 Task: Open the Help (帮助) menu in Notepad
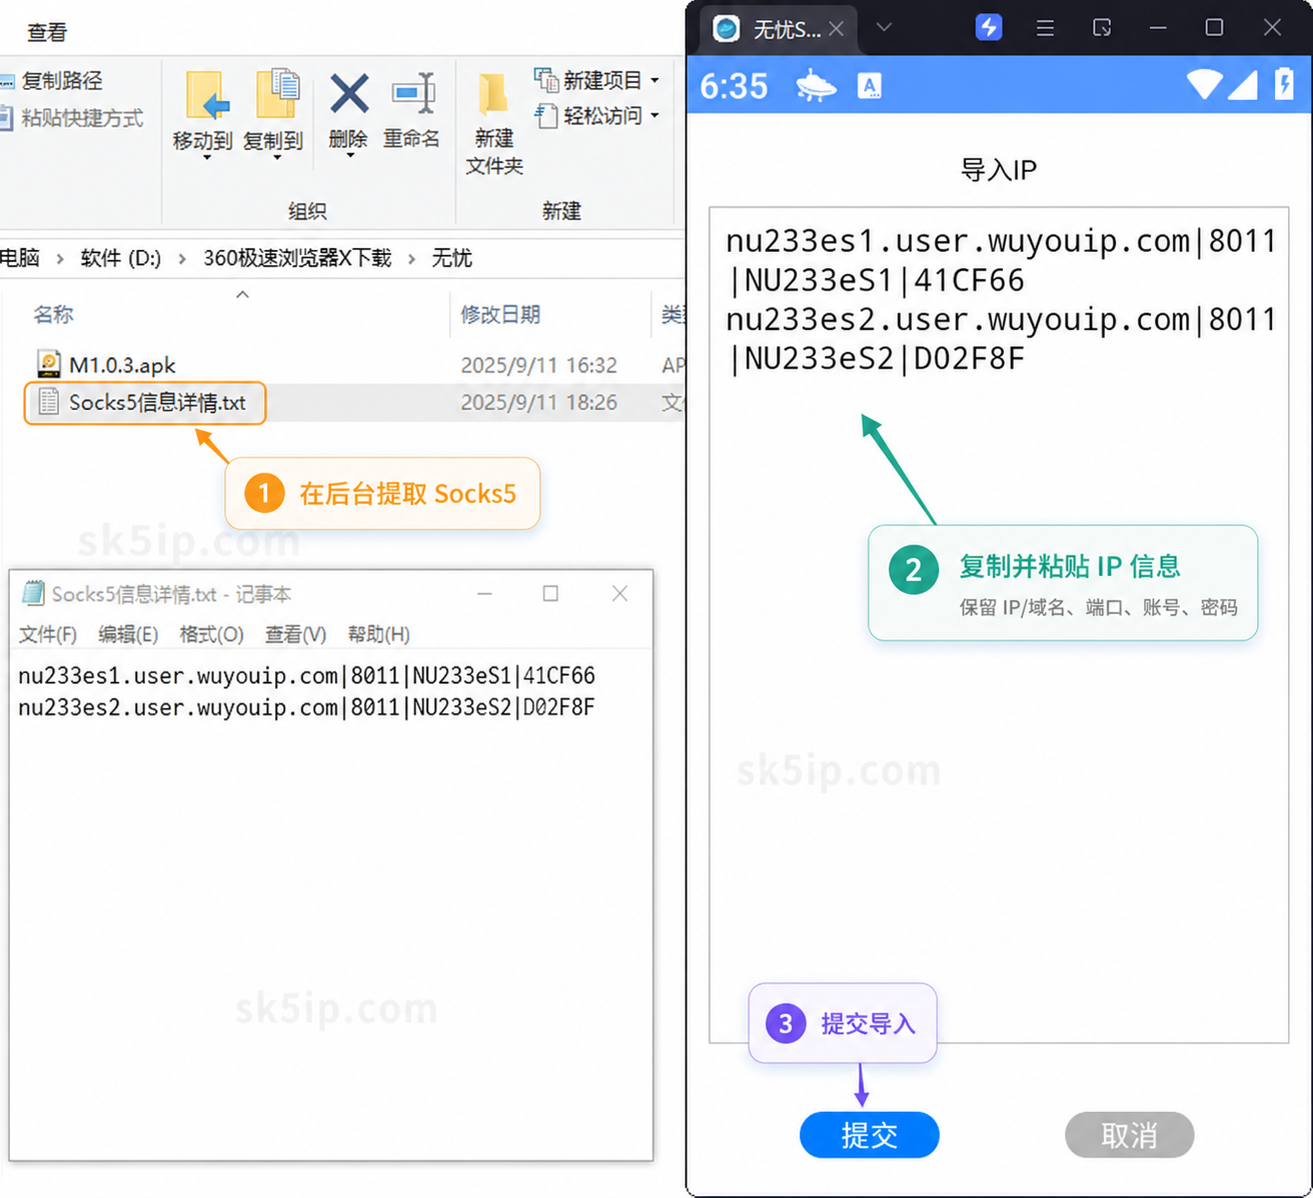pyautogui.click(x=378, y=634)
